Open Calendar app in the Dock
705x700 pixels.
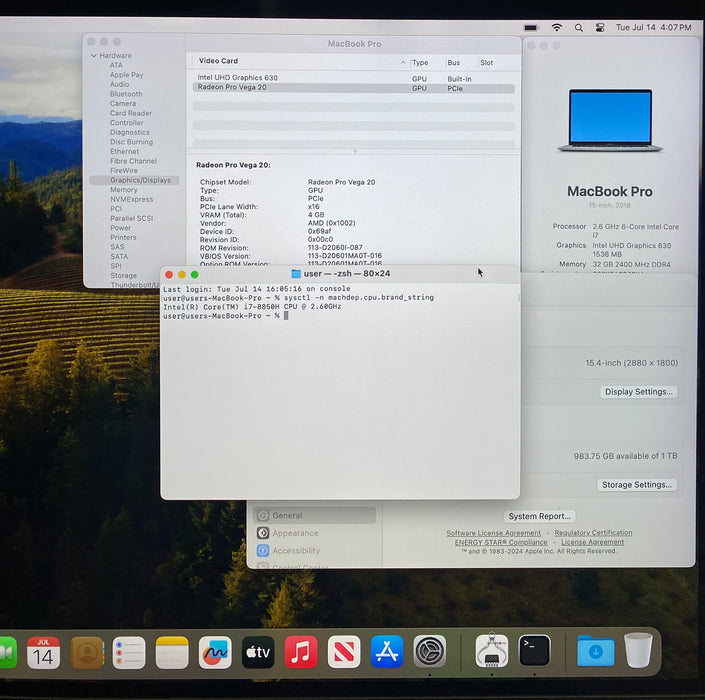(x=43, y=652)
